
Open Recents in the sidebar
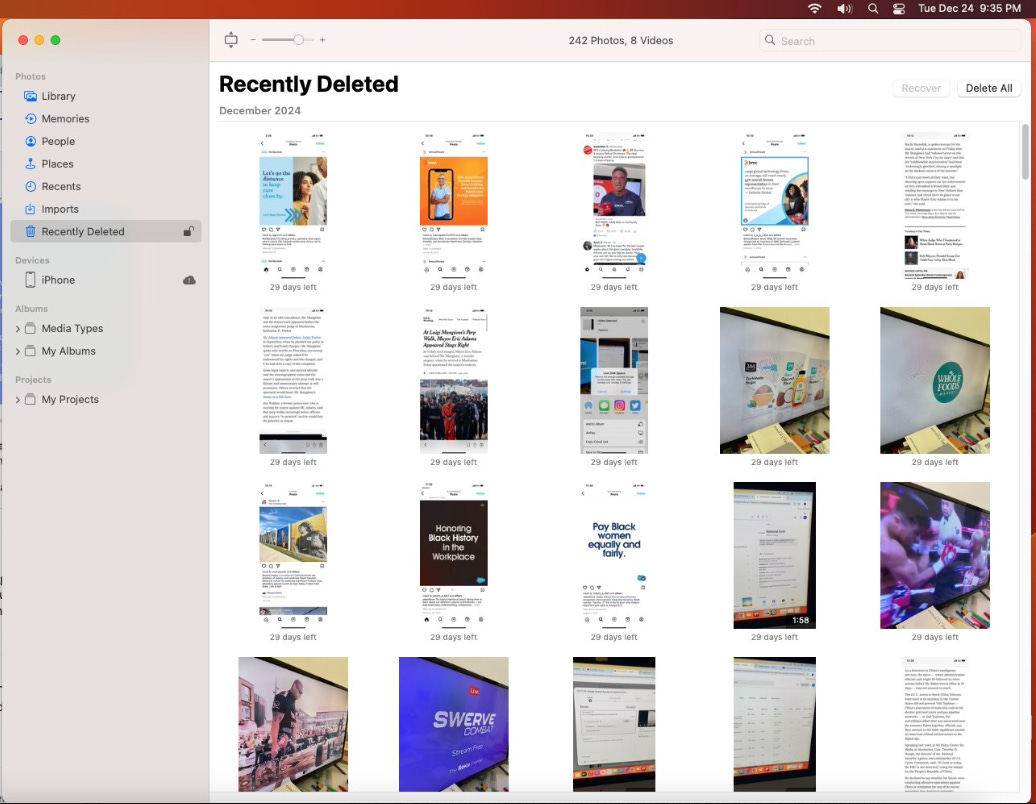[106, 186]
